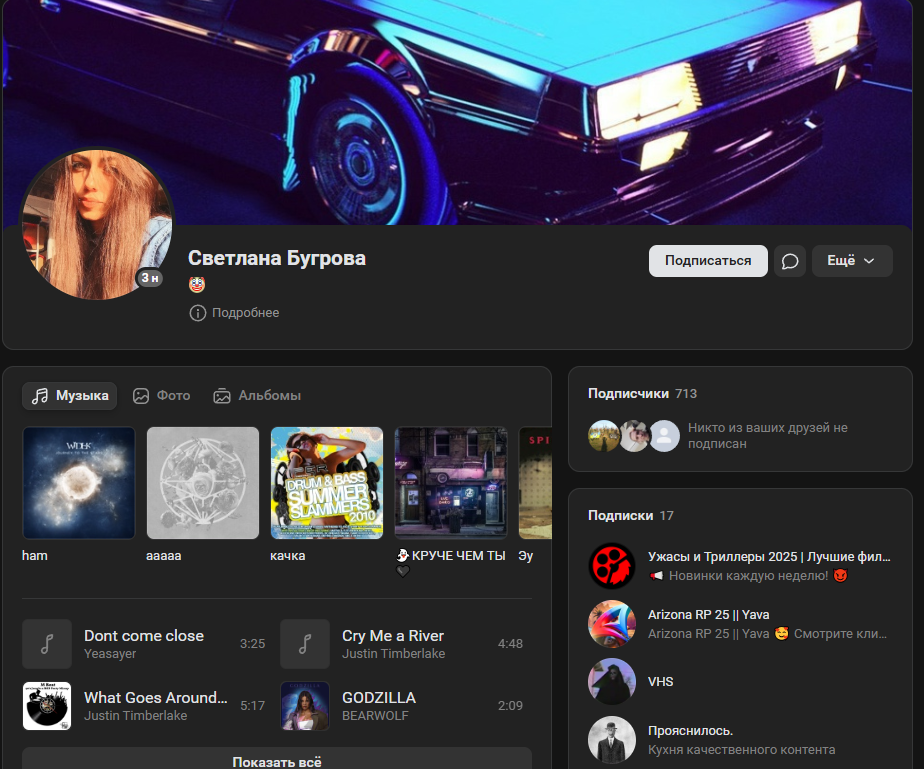924x769 pixels.
Task: Click the 'ham' playlist title
Action: click(35, 556)
